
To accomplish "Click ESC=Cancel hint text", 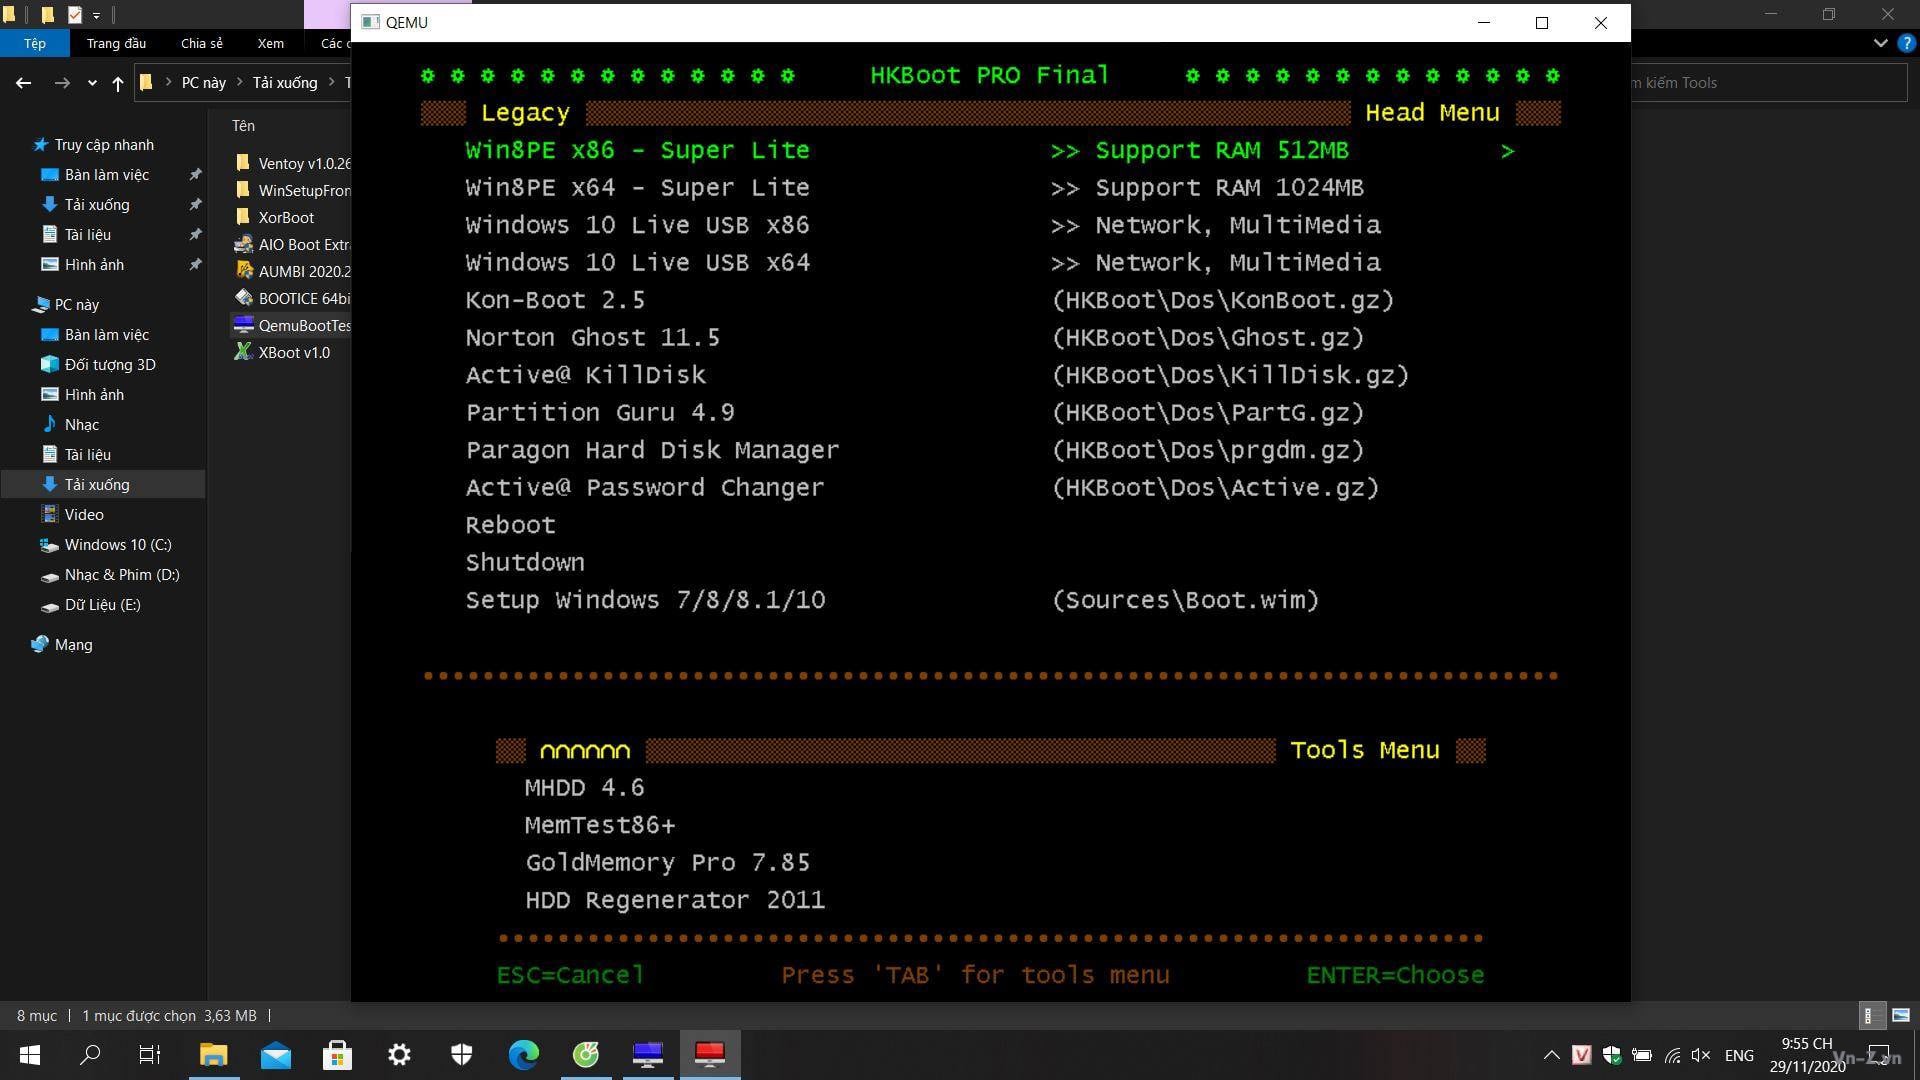I will pyautogui.click(x=570, y=975).
